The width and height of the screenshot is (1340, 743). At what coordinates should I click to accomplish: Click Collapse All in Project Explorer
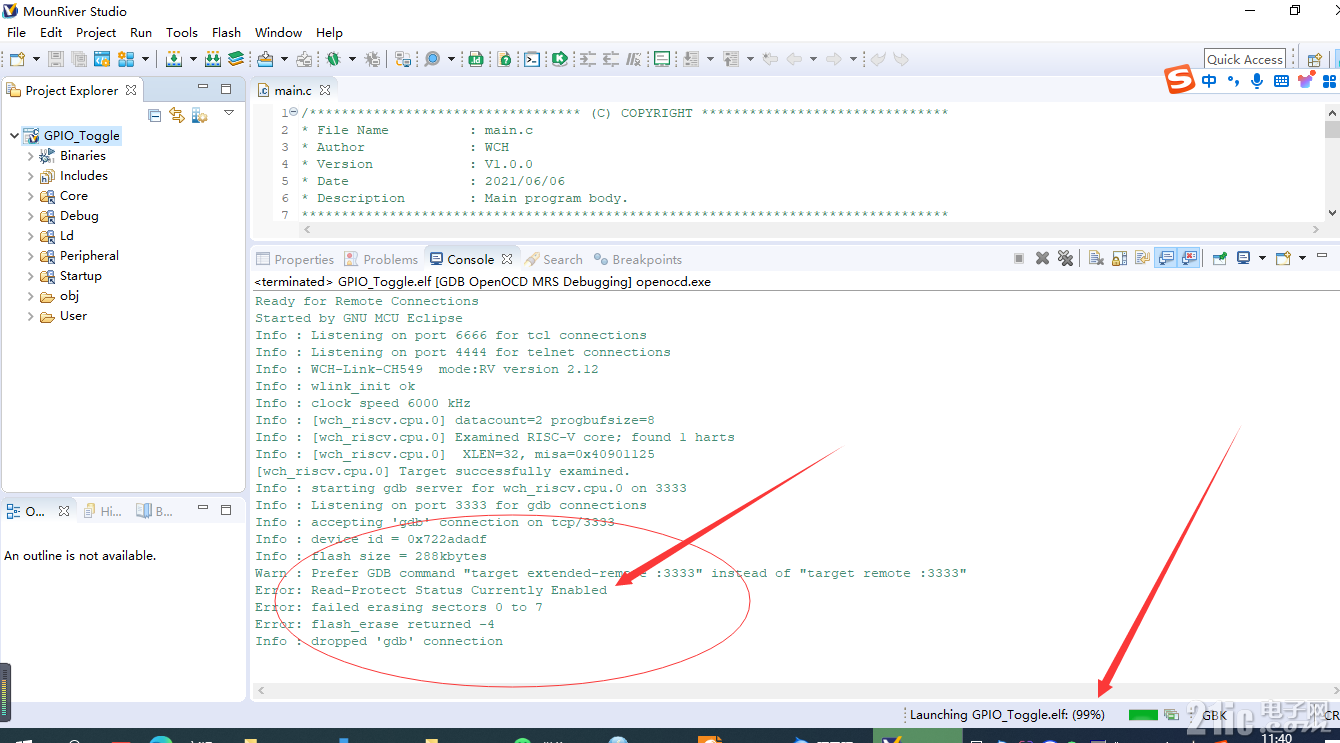point(154,115)
